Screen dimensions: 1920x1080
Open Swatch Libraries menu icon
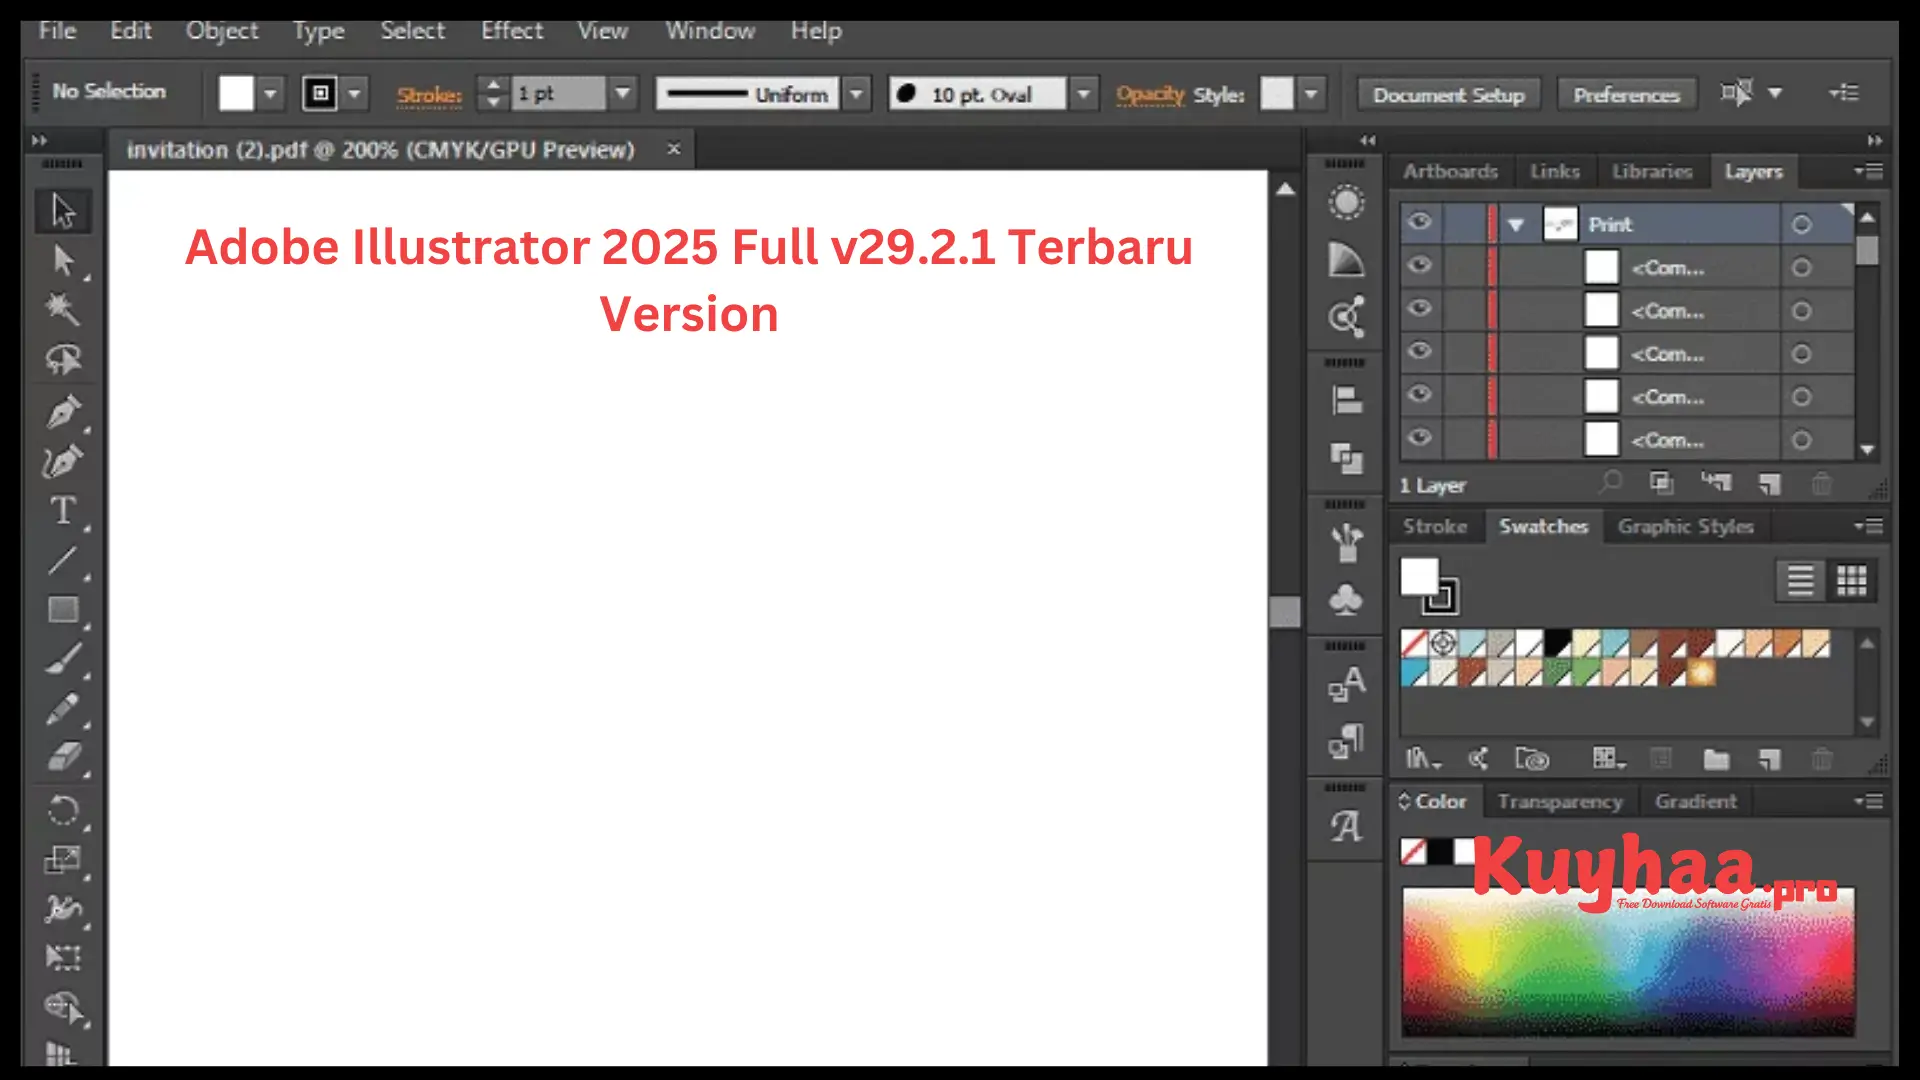tap(1423, 759)
